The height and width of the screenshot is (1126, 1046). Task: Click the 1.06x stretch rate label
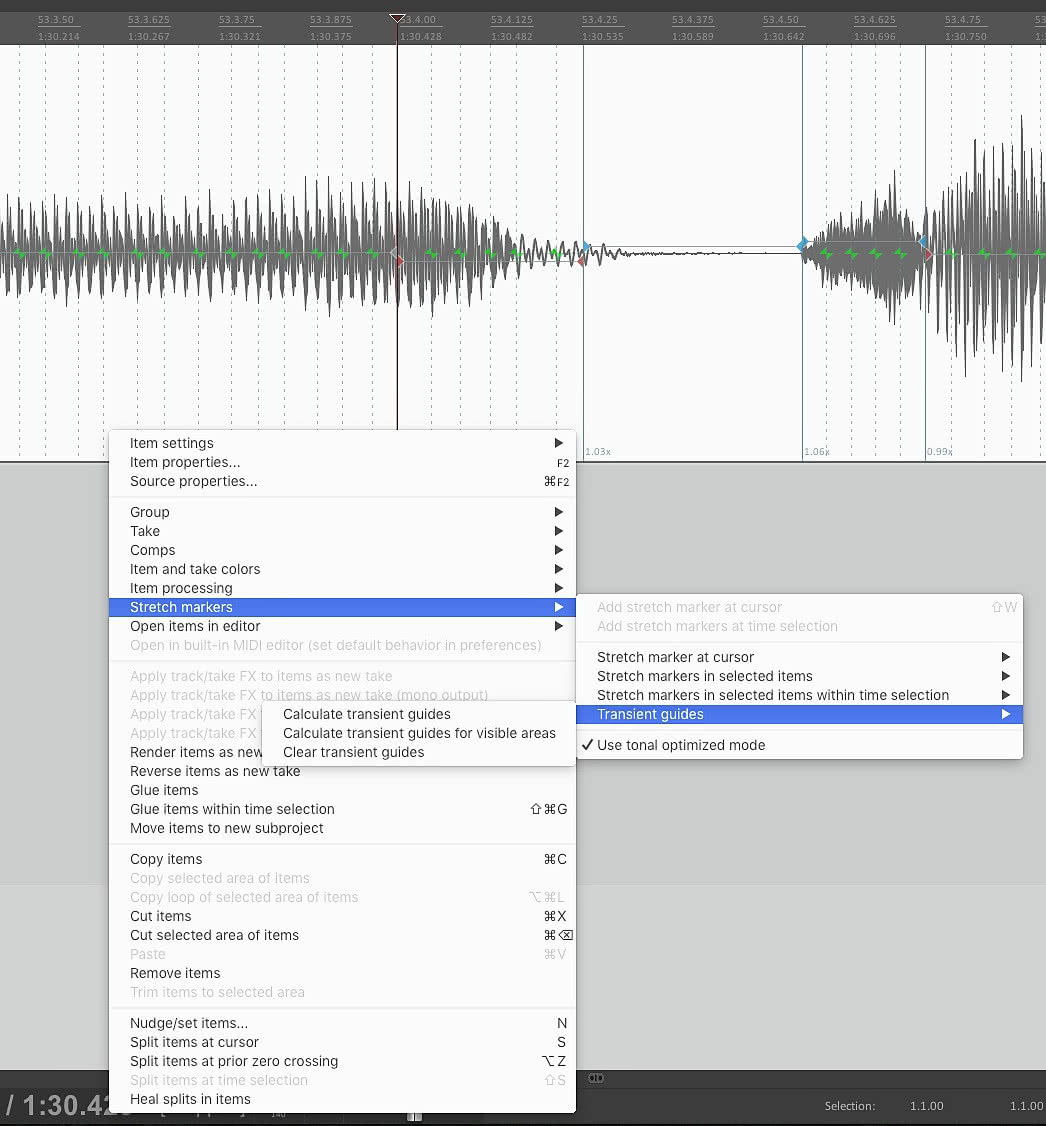[x=817, y=452]
